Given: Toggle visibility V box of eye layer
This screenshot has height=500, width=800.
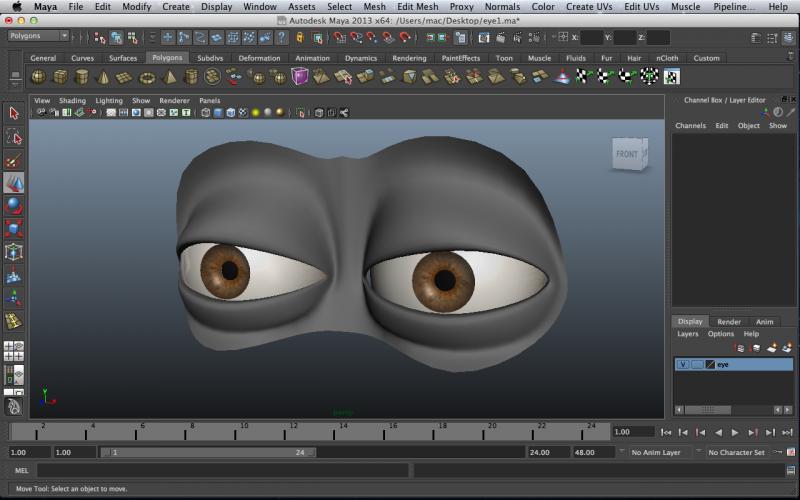Looking at the screenshot, I should pyautogui.click(x=683, y=365).
